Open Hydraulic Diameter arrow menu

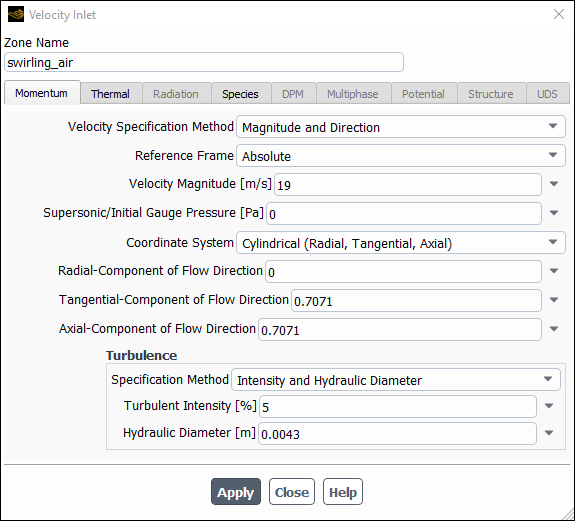549,433
